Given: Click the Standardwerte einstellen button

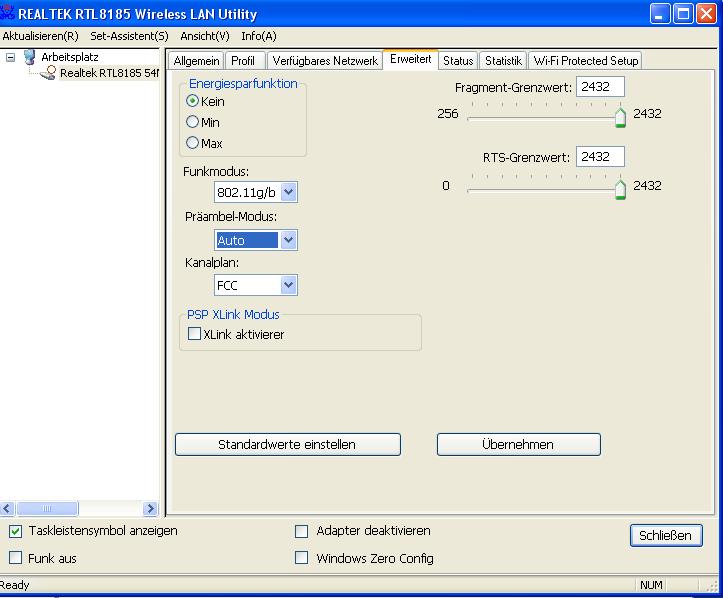Looking at the screenshot, I should pos(287,444).
